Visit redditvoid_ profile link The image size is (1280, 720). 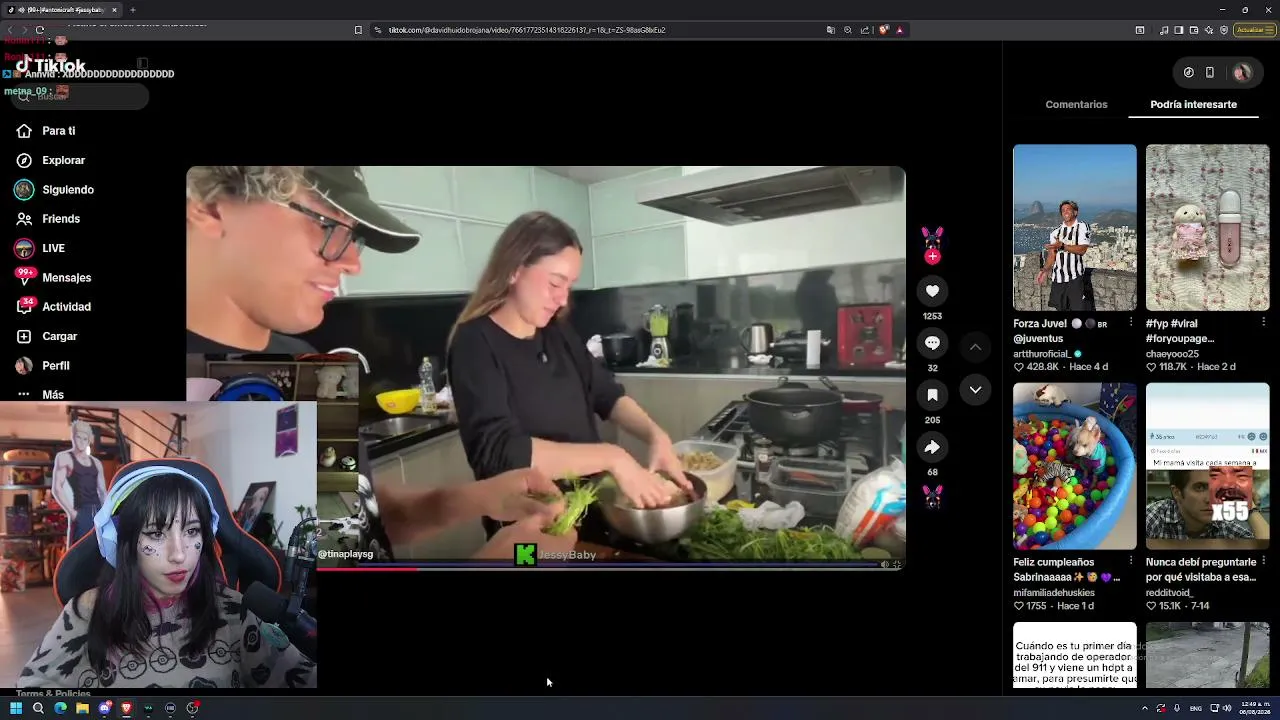pos(1170,592)
